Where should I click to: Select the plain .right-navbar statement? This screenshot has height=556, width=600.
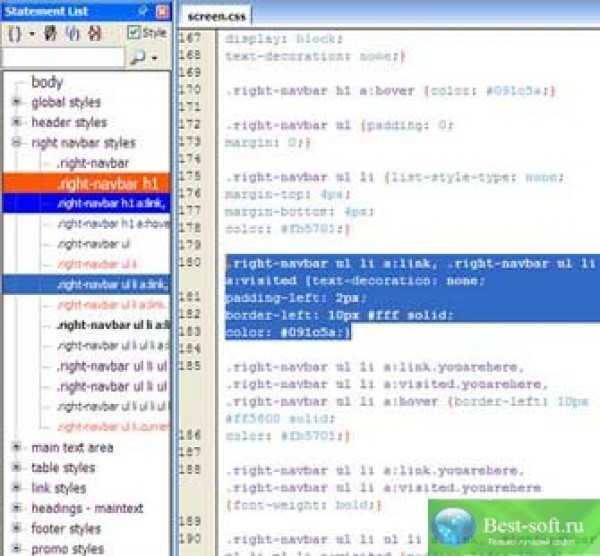93,163
